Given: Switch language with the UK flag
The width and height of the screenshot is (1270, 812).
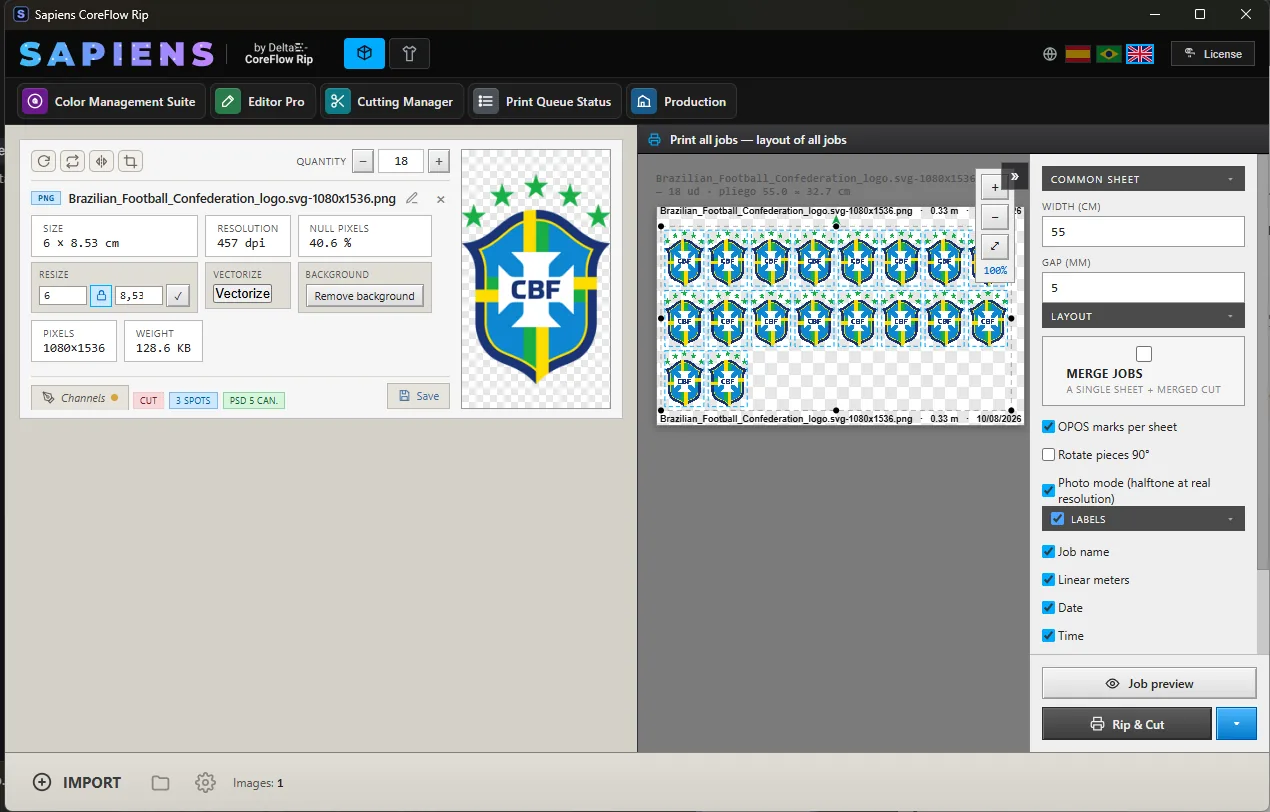Looking at the screenshot, I should click(x=1140, y=54).
